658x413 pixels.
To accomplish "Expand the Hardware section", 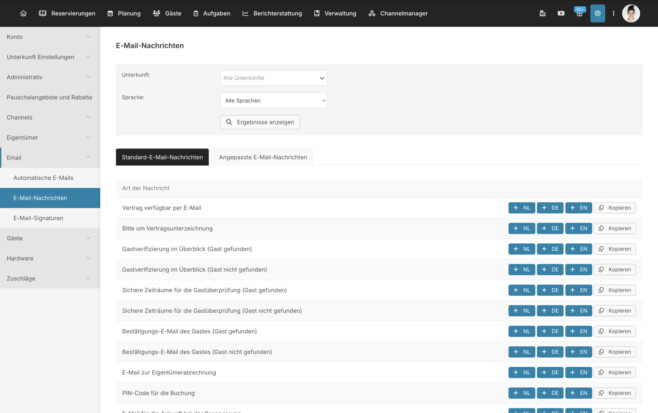I will click(x=50, y=259).
